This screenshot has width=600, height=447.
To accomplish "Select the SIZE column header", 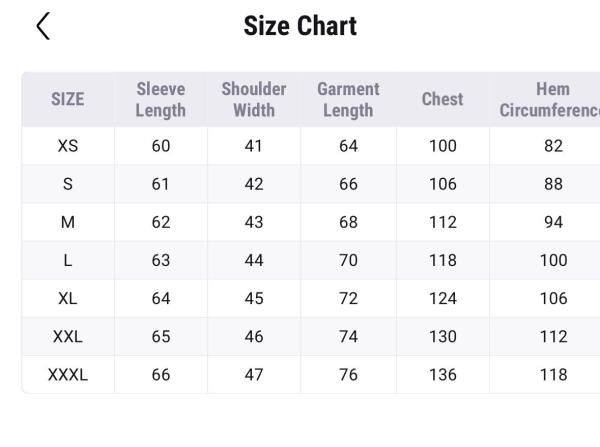I will (x=68, y=99).
